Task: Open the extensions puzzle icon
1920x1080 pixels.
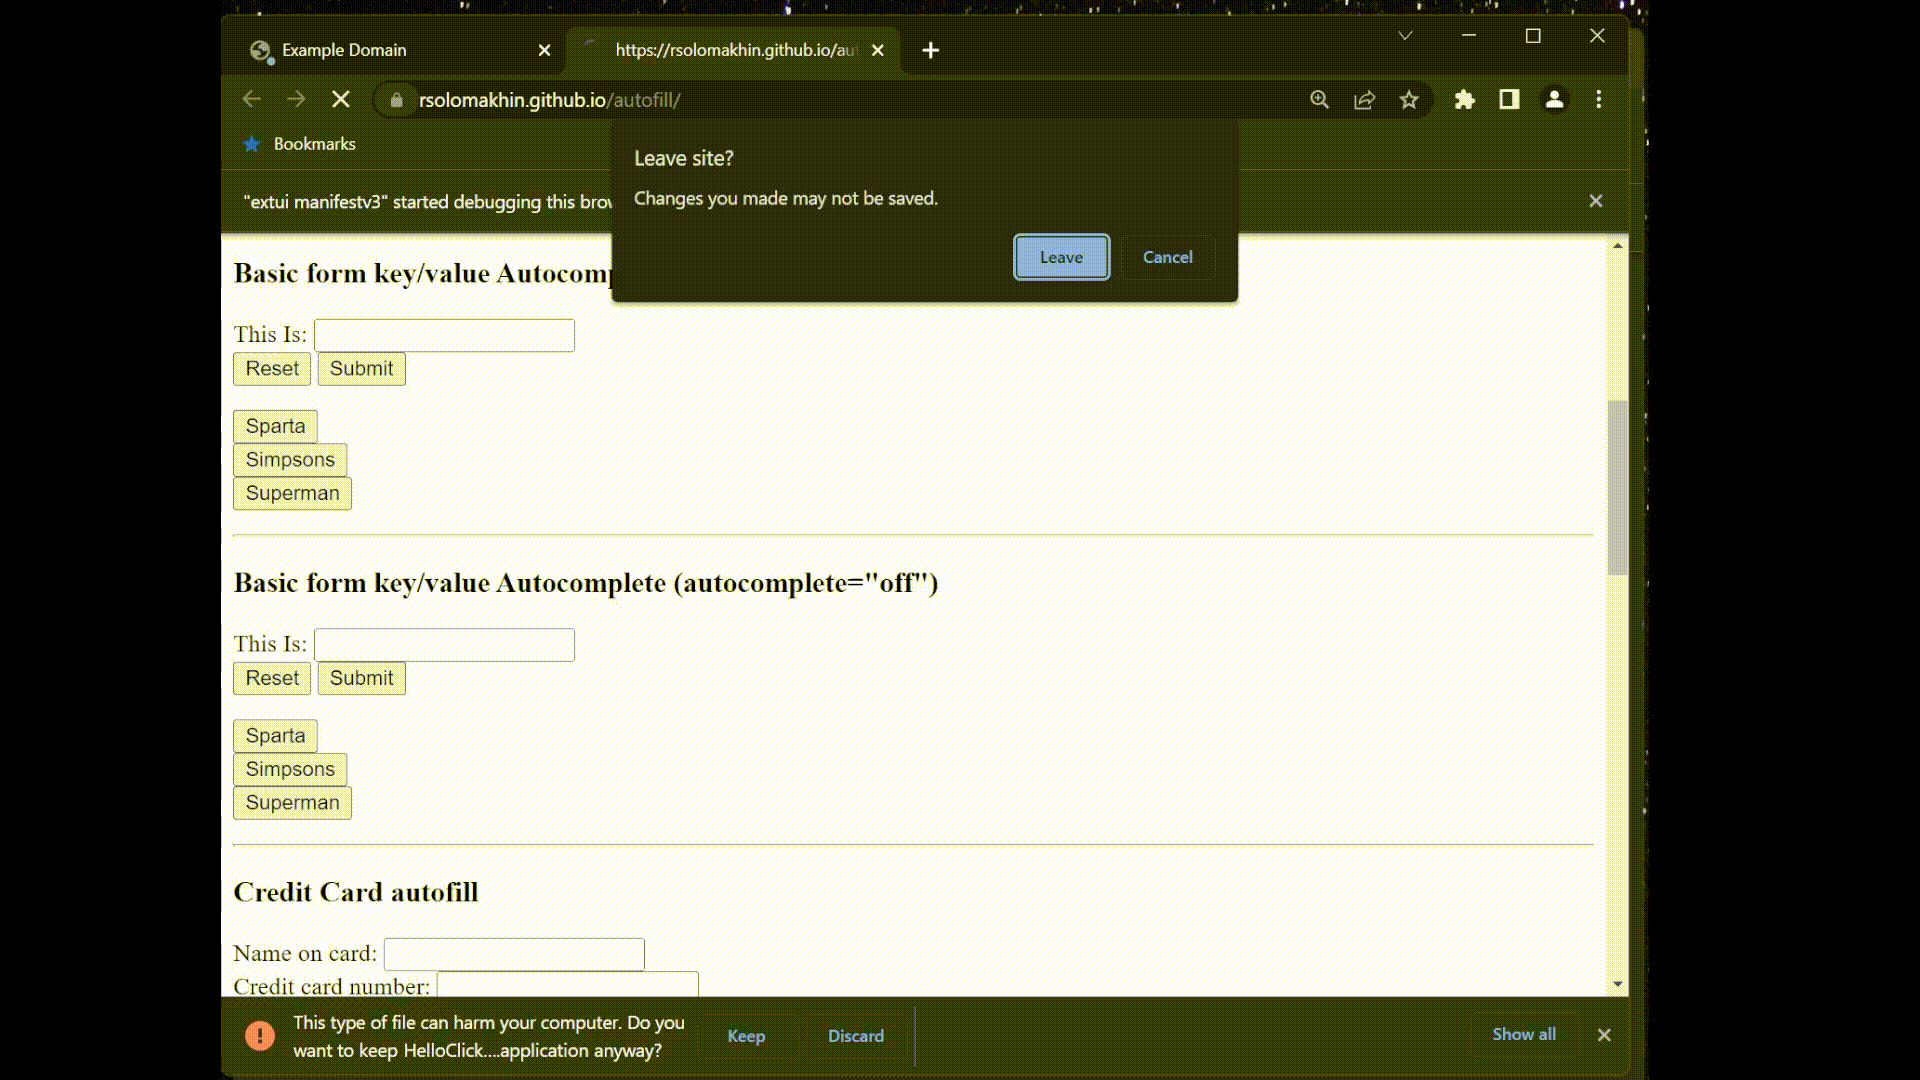Action: point(1465,100)
